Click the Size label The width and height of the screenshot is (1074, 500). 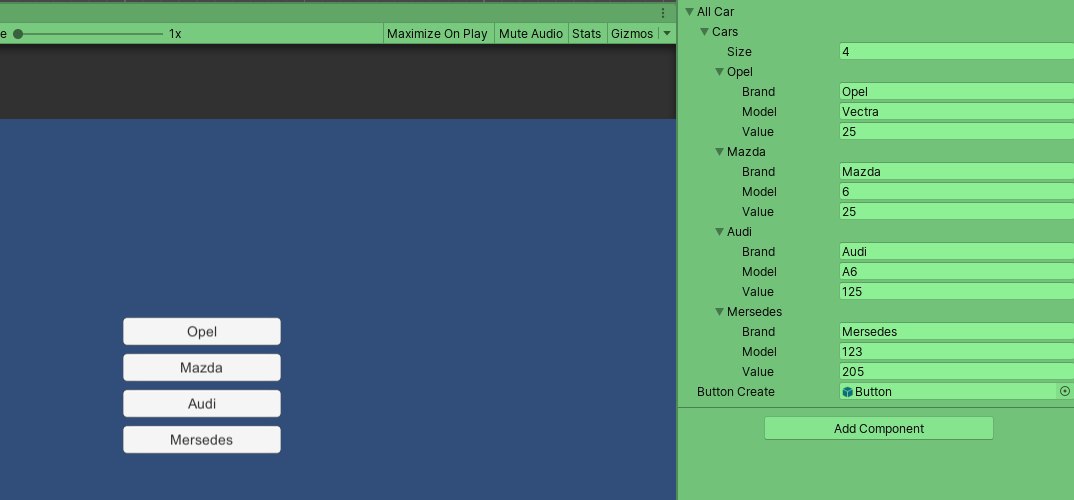tap(739, 51)
